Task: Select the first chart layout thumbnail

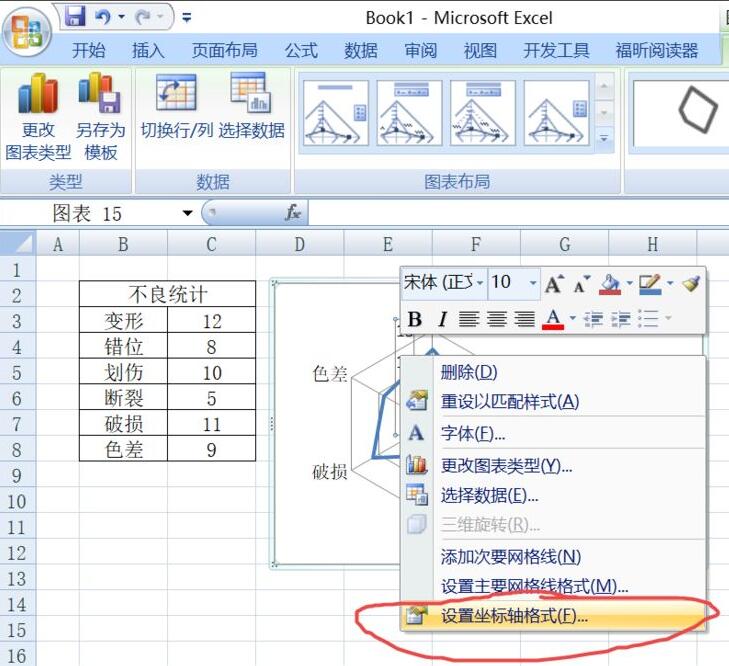Action: coord(336,113)
